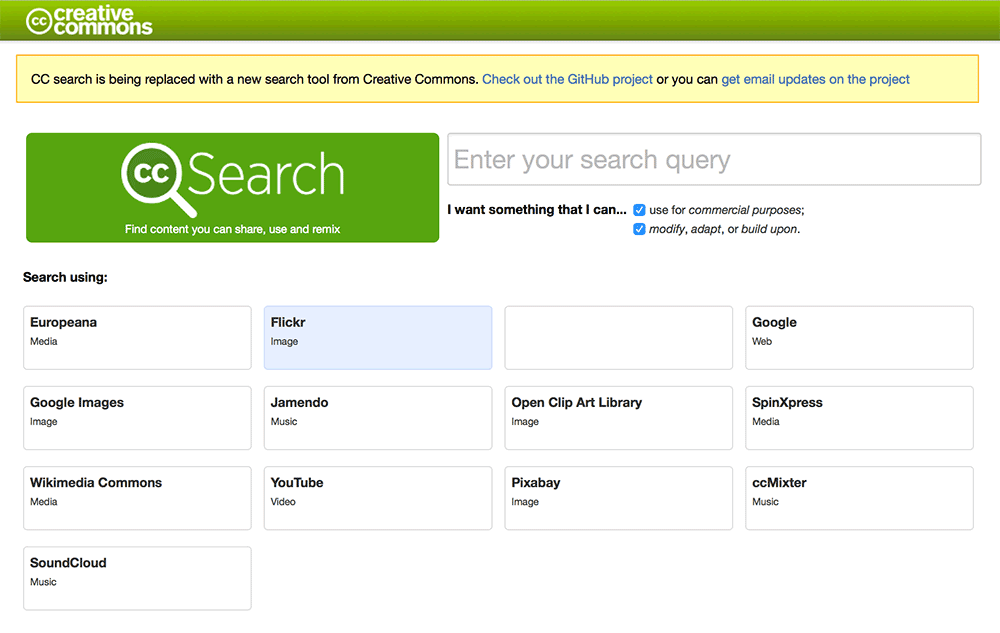Select YouTube video as search source
This screenshot has width=1000, height=633.
pyautogui.click(x=378, y=498)
